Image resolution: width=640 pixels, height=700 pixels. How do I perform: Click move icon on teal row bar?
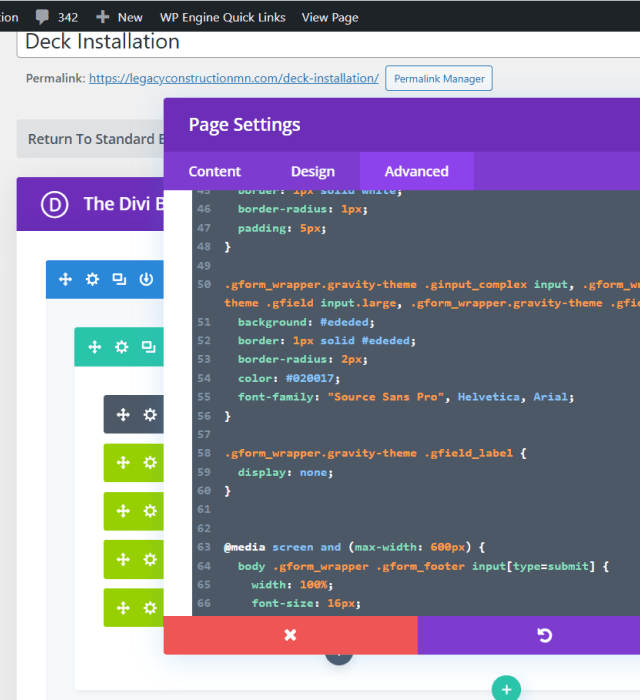point(95,347)
